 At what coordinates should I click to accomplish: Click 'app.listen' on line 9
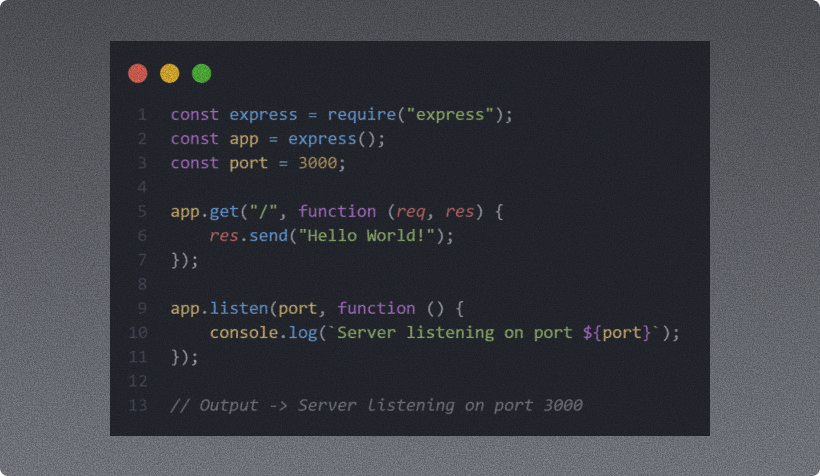[x=219, y=309]
